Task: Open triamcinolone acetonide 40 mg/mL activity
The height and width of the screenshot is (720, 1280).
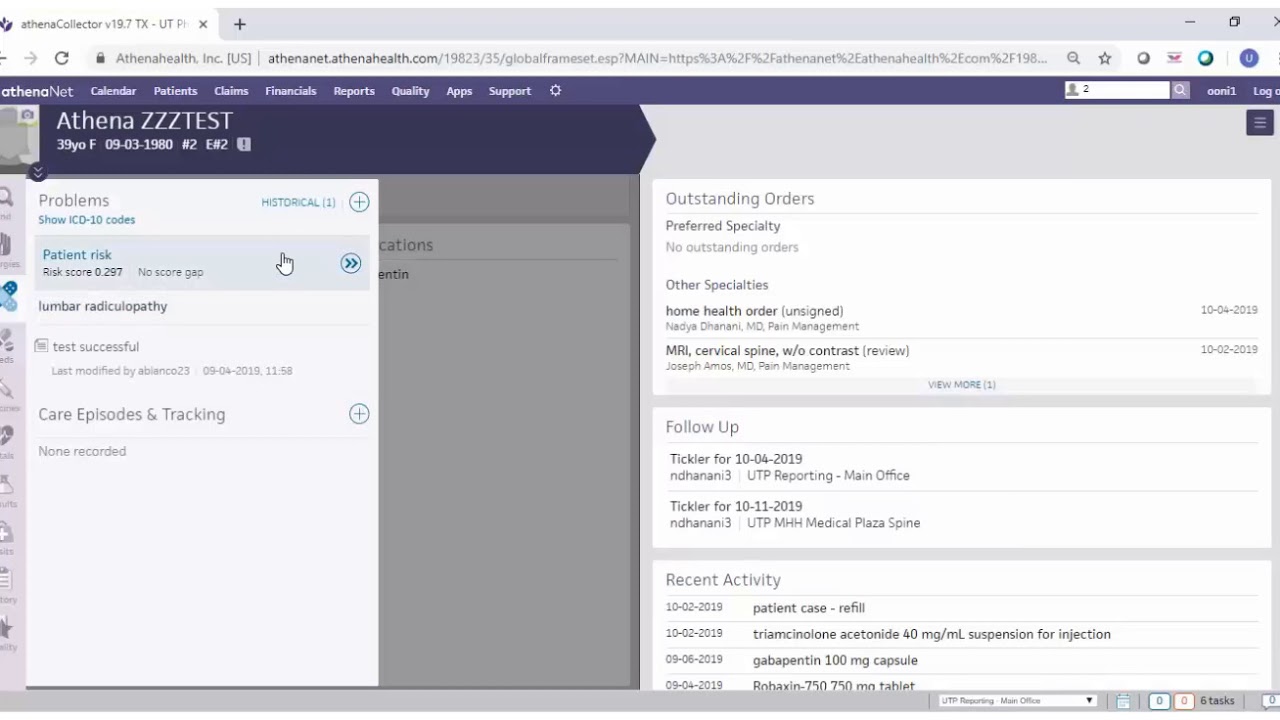Action: click(x=932, y=634)
